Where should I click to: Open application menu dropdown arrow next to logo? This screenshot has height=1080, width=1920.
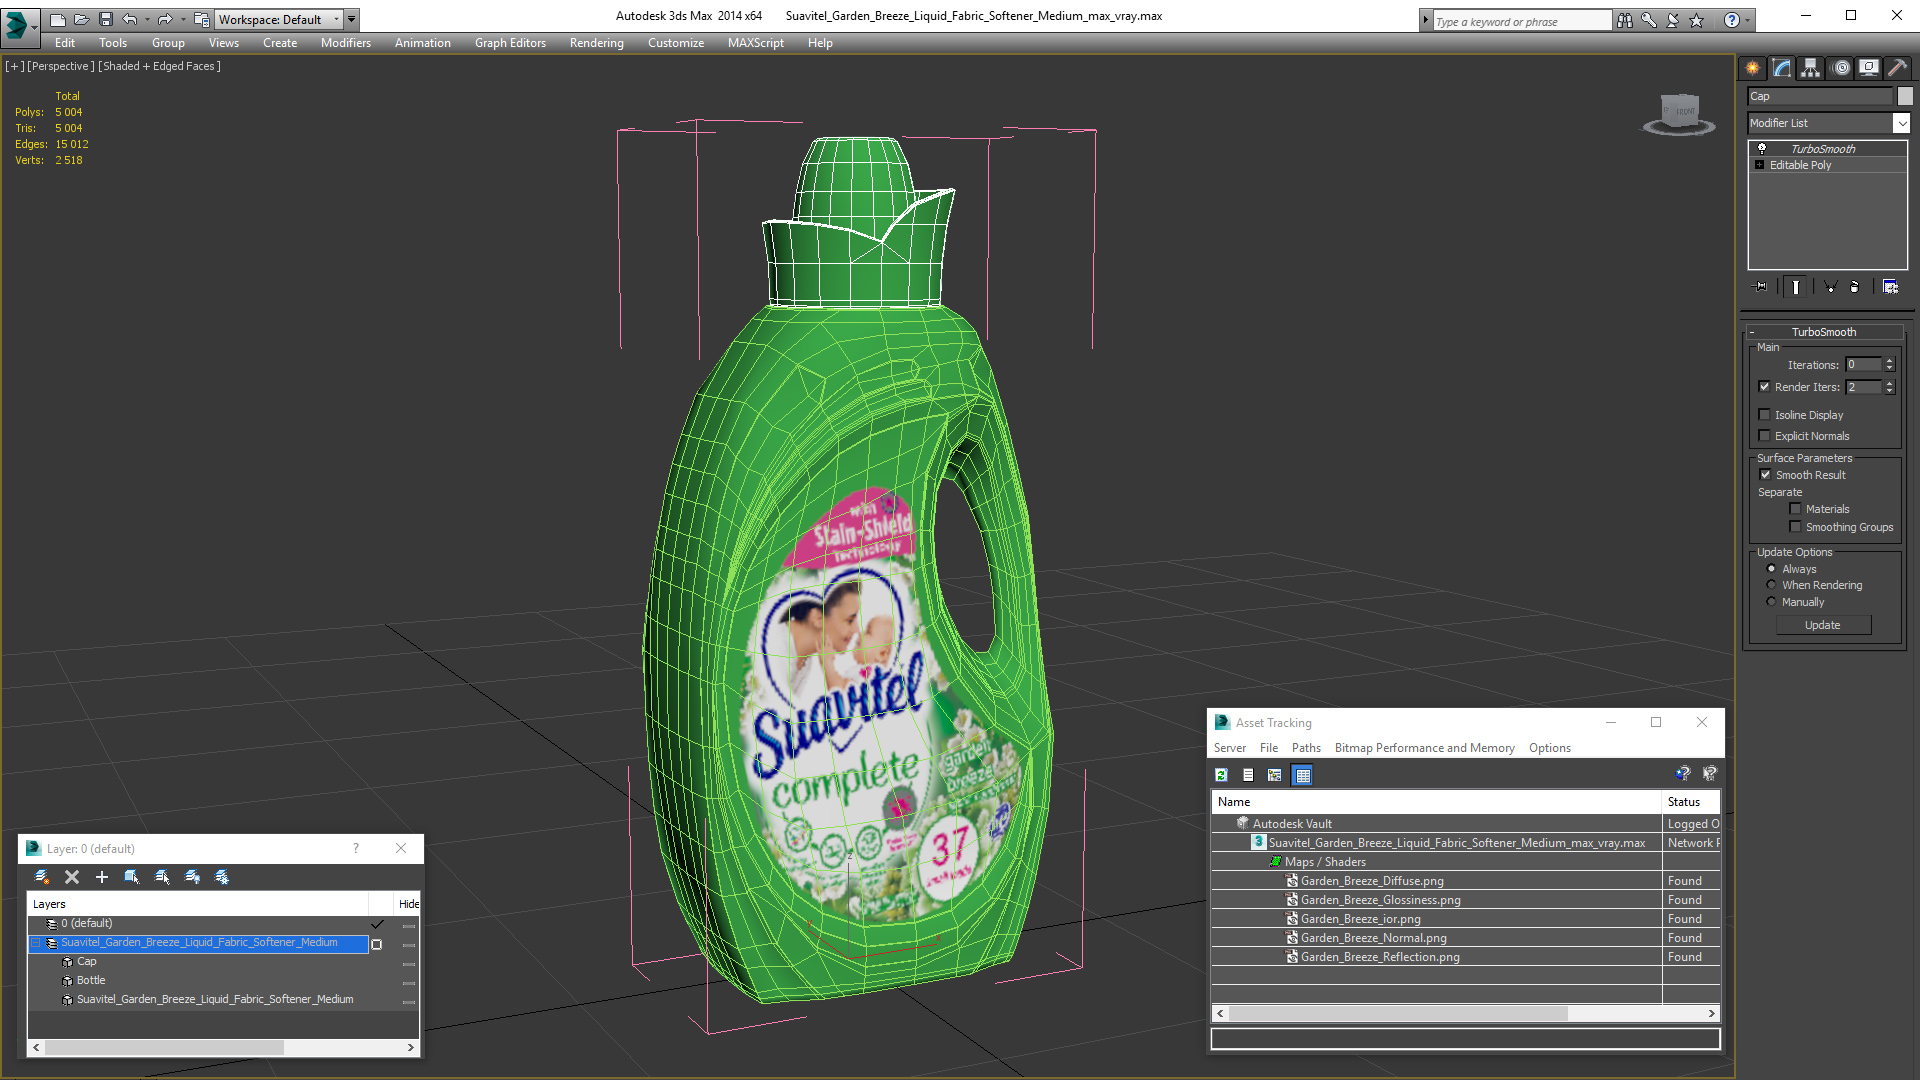[x=34, y=28]
